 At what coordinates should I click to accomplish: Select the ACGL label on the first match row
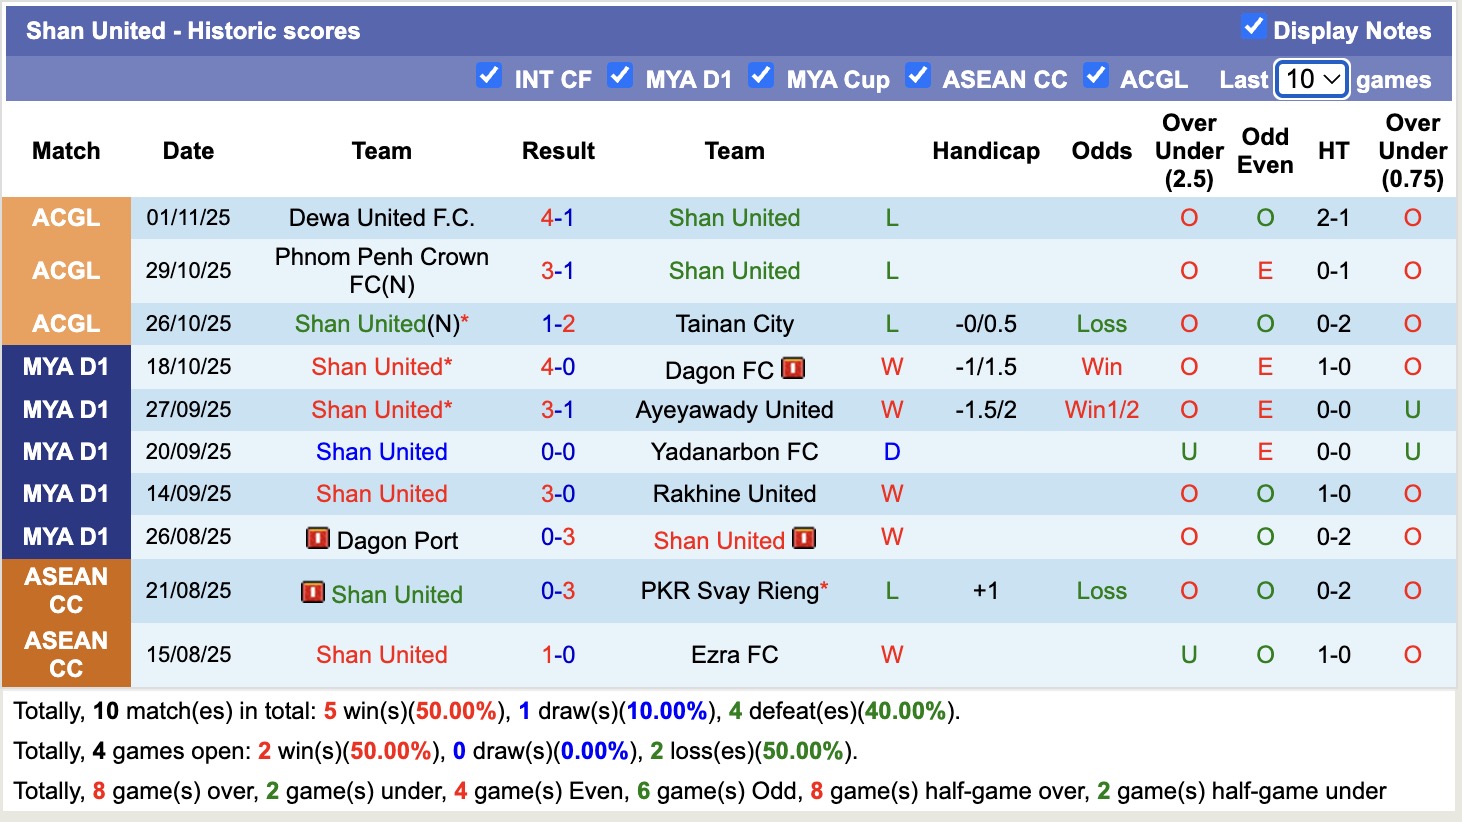point(66,218)
